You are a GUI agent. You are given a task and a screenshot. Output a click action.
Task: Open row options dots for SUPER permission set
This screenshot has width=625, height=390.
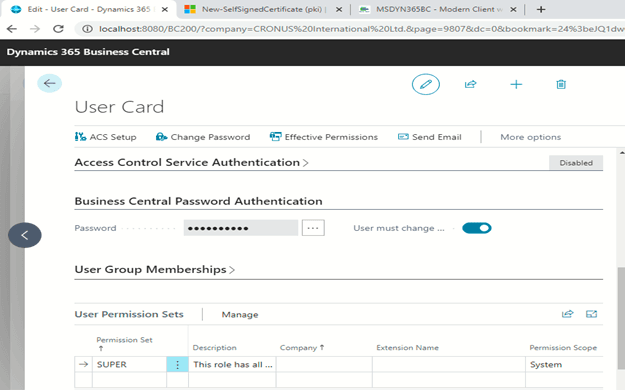click(x=177, y=364)
